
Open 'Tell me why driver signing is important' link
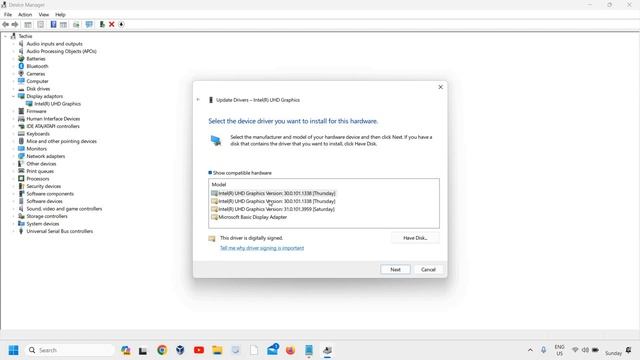point(262,248)
